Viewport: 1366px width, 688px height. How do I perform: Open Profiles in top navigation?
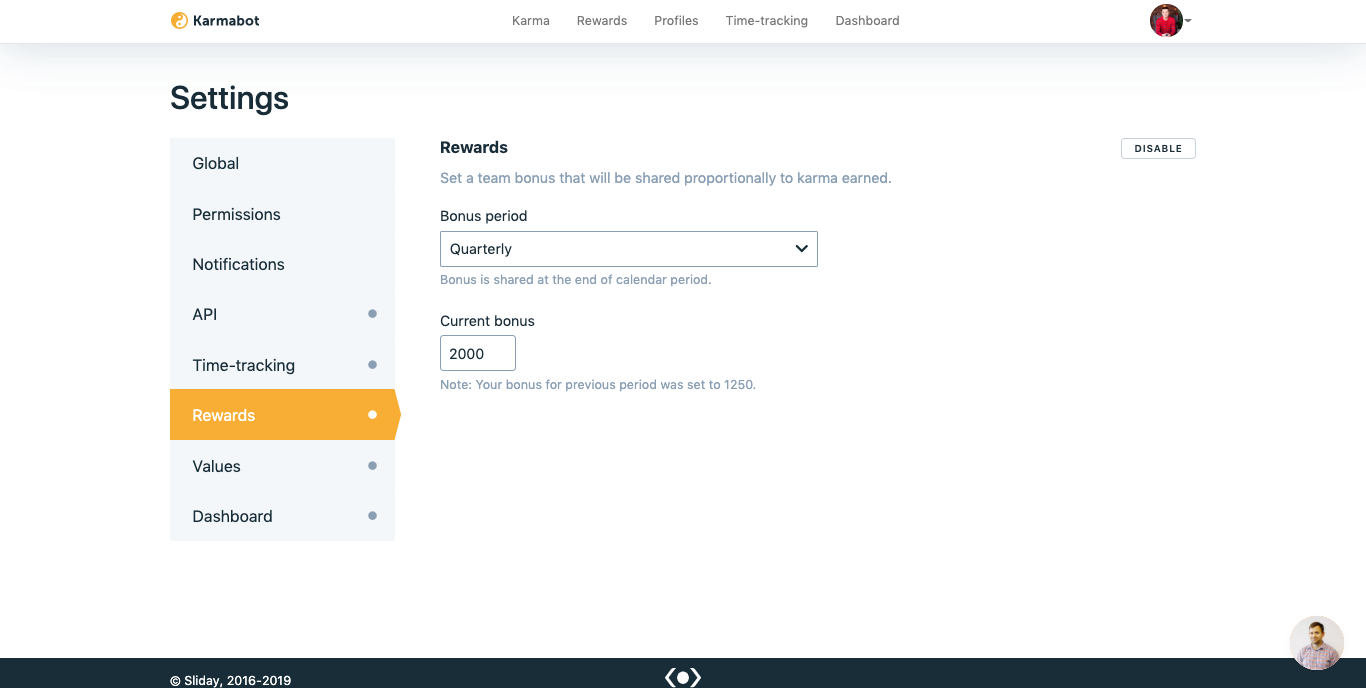click(x=676, y=20)
